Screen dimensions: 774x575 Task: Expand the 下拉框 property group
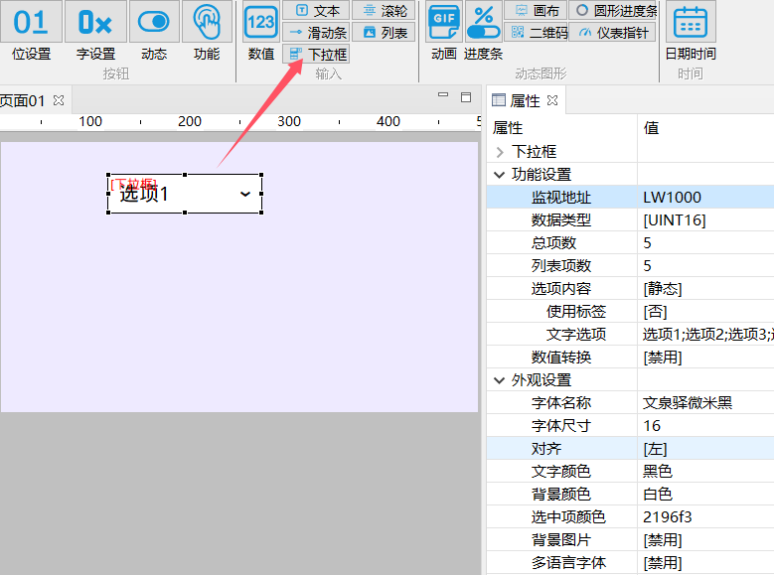500,152
